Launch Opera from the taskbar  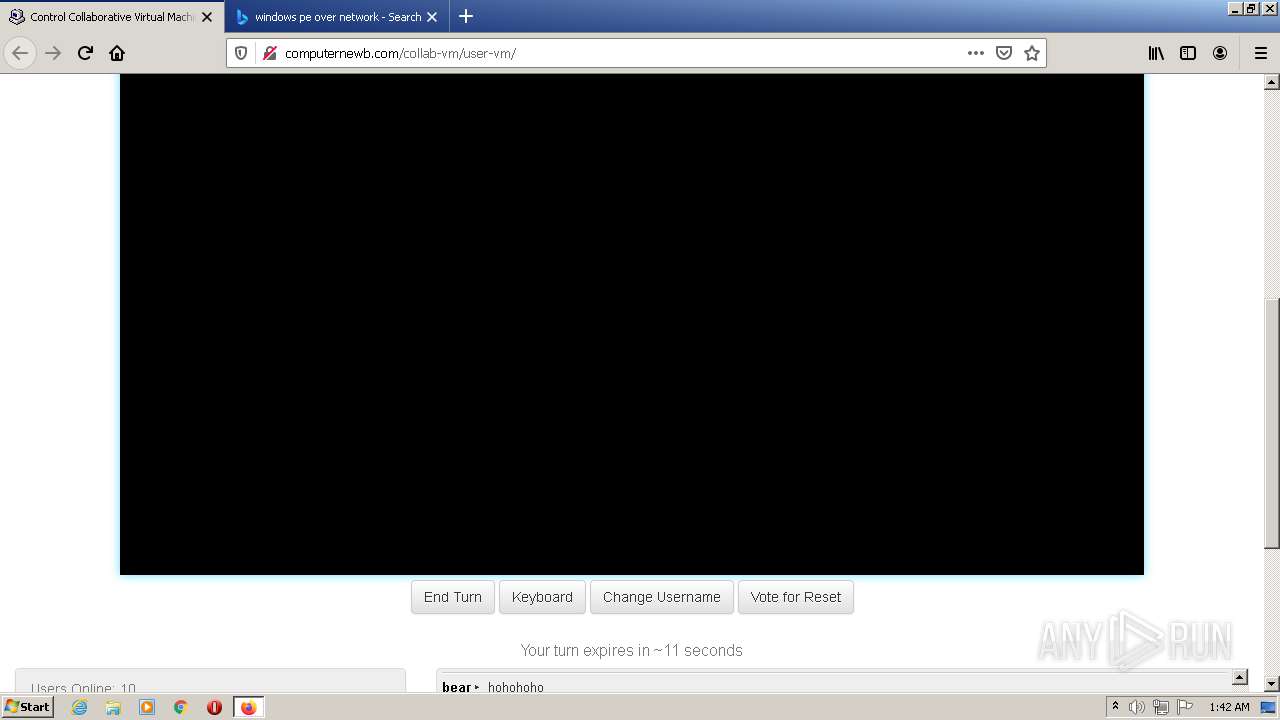pos(214,707)
